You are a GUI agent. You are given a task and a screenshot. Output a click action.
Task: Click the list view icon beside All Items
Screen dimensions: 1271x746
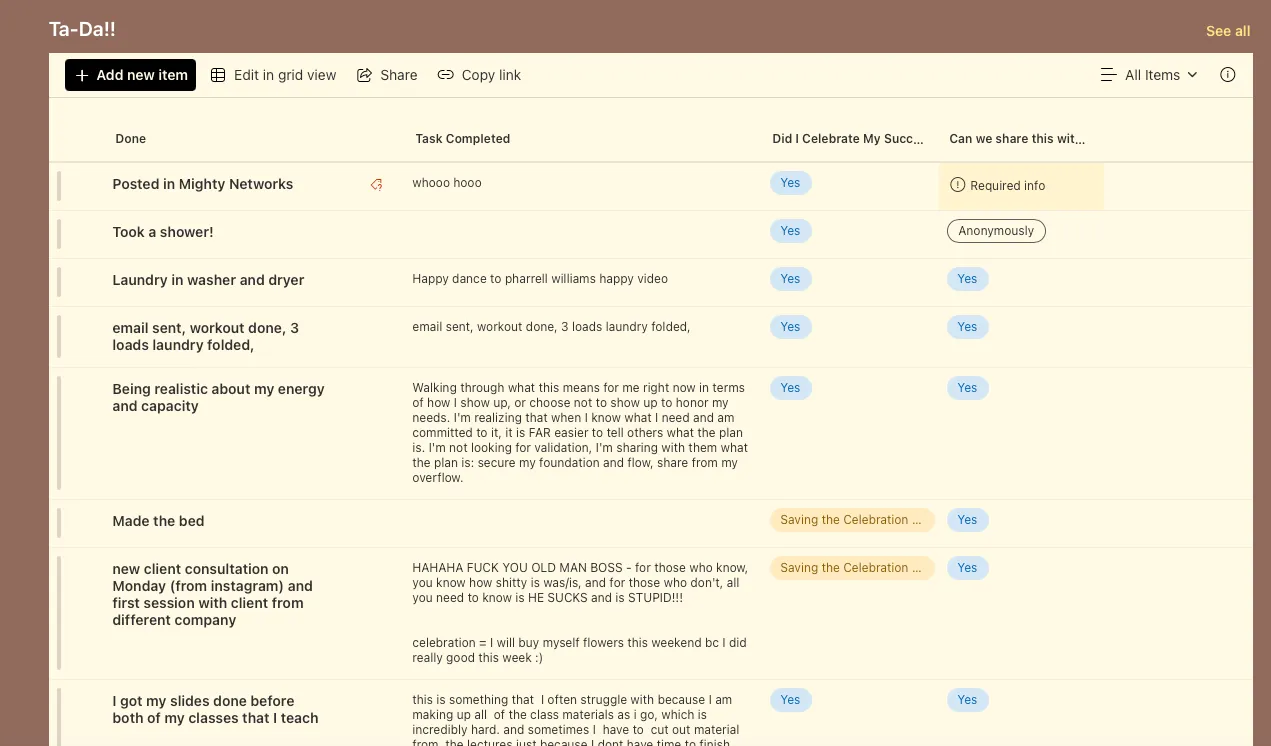1108,75
